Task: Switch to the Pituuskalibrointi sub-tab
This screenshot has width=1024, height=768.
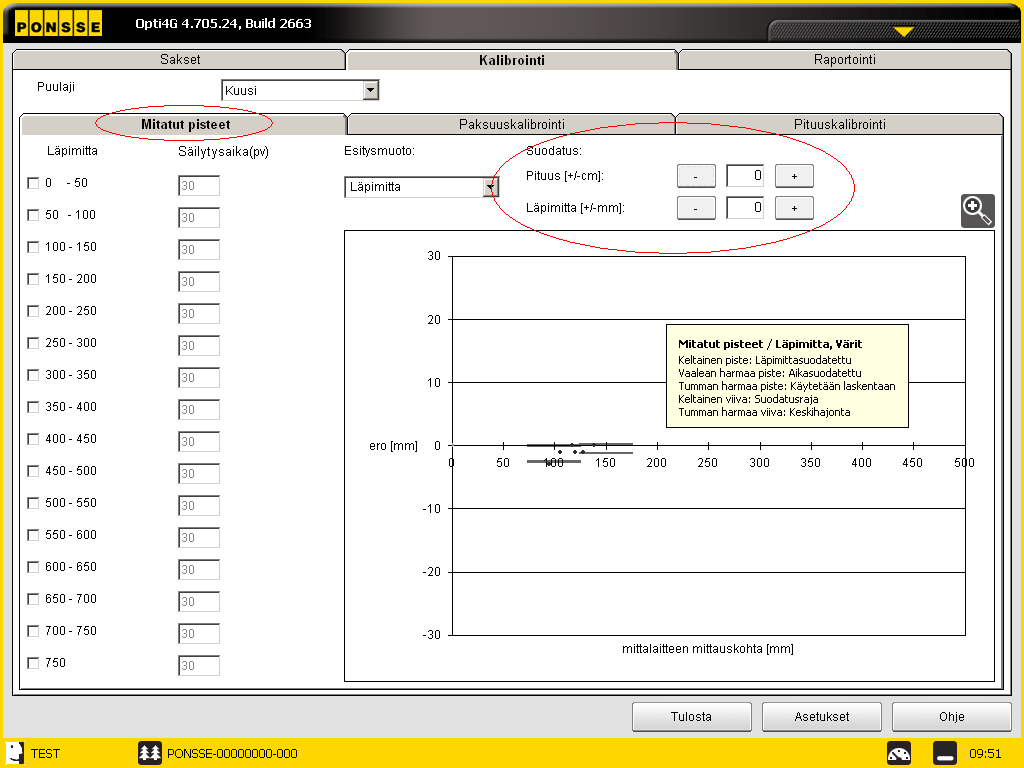Action: 839,124
